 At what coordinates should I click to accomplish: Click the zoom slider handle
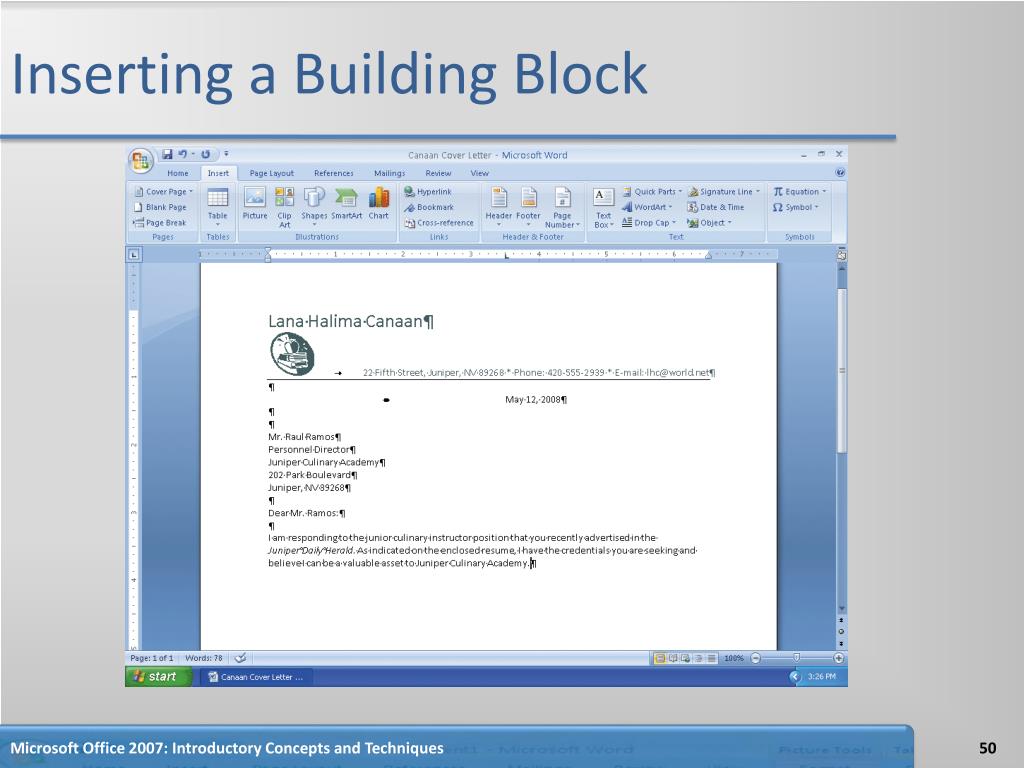click(796, 658)
